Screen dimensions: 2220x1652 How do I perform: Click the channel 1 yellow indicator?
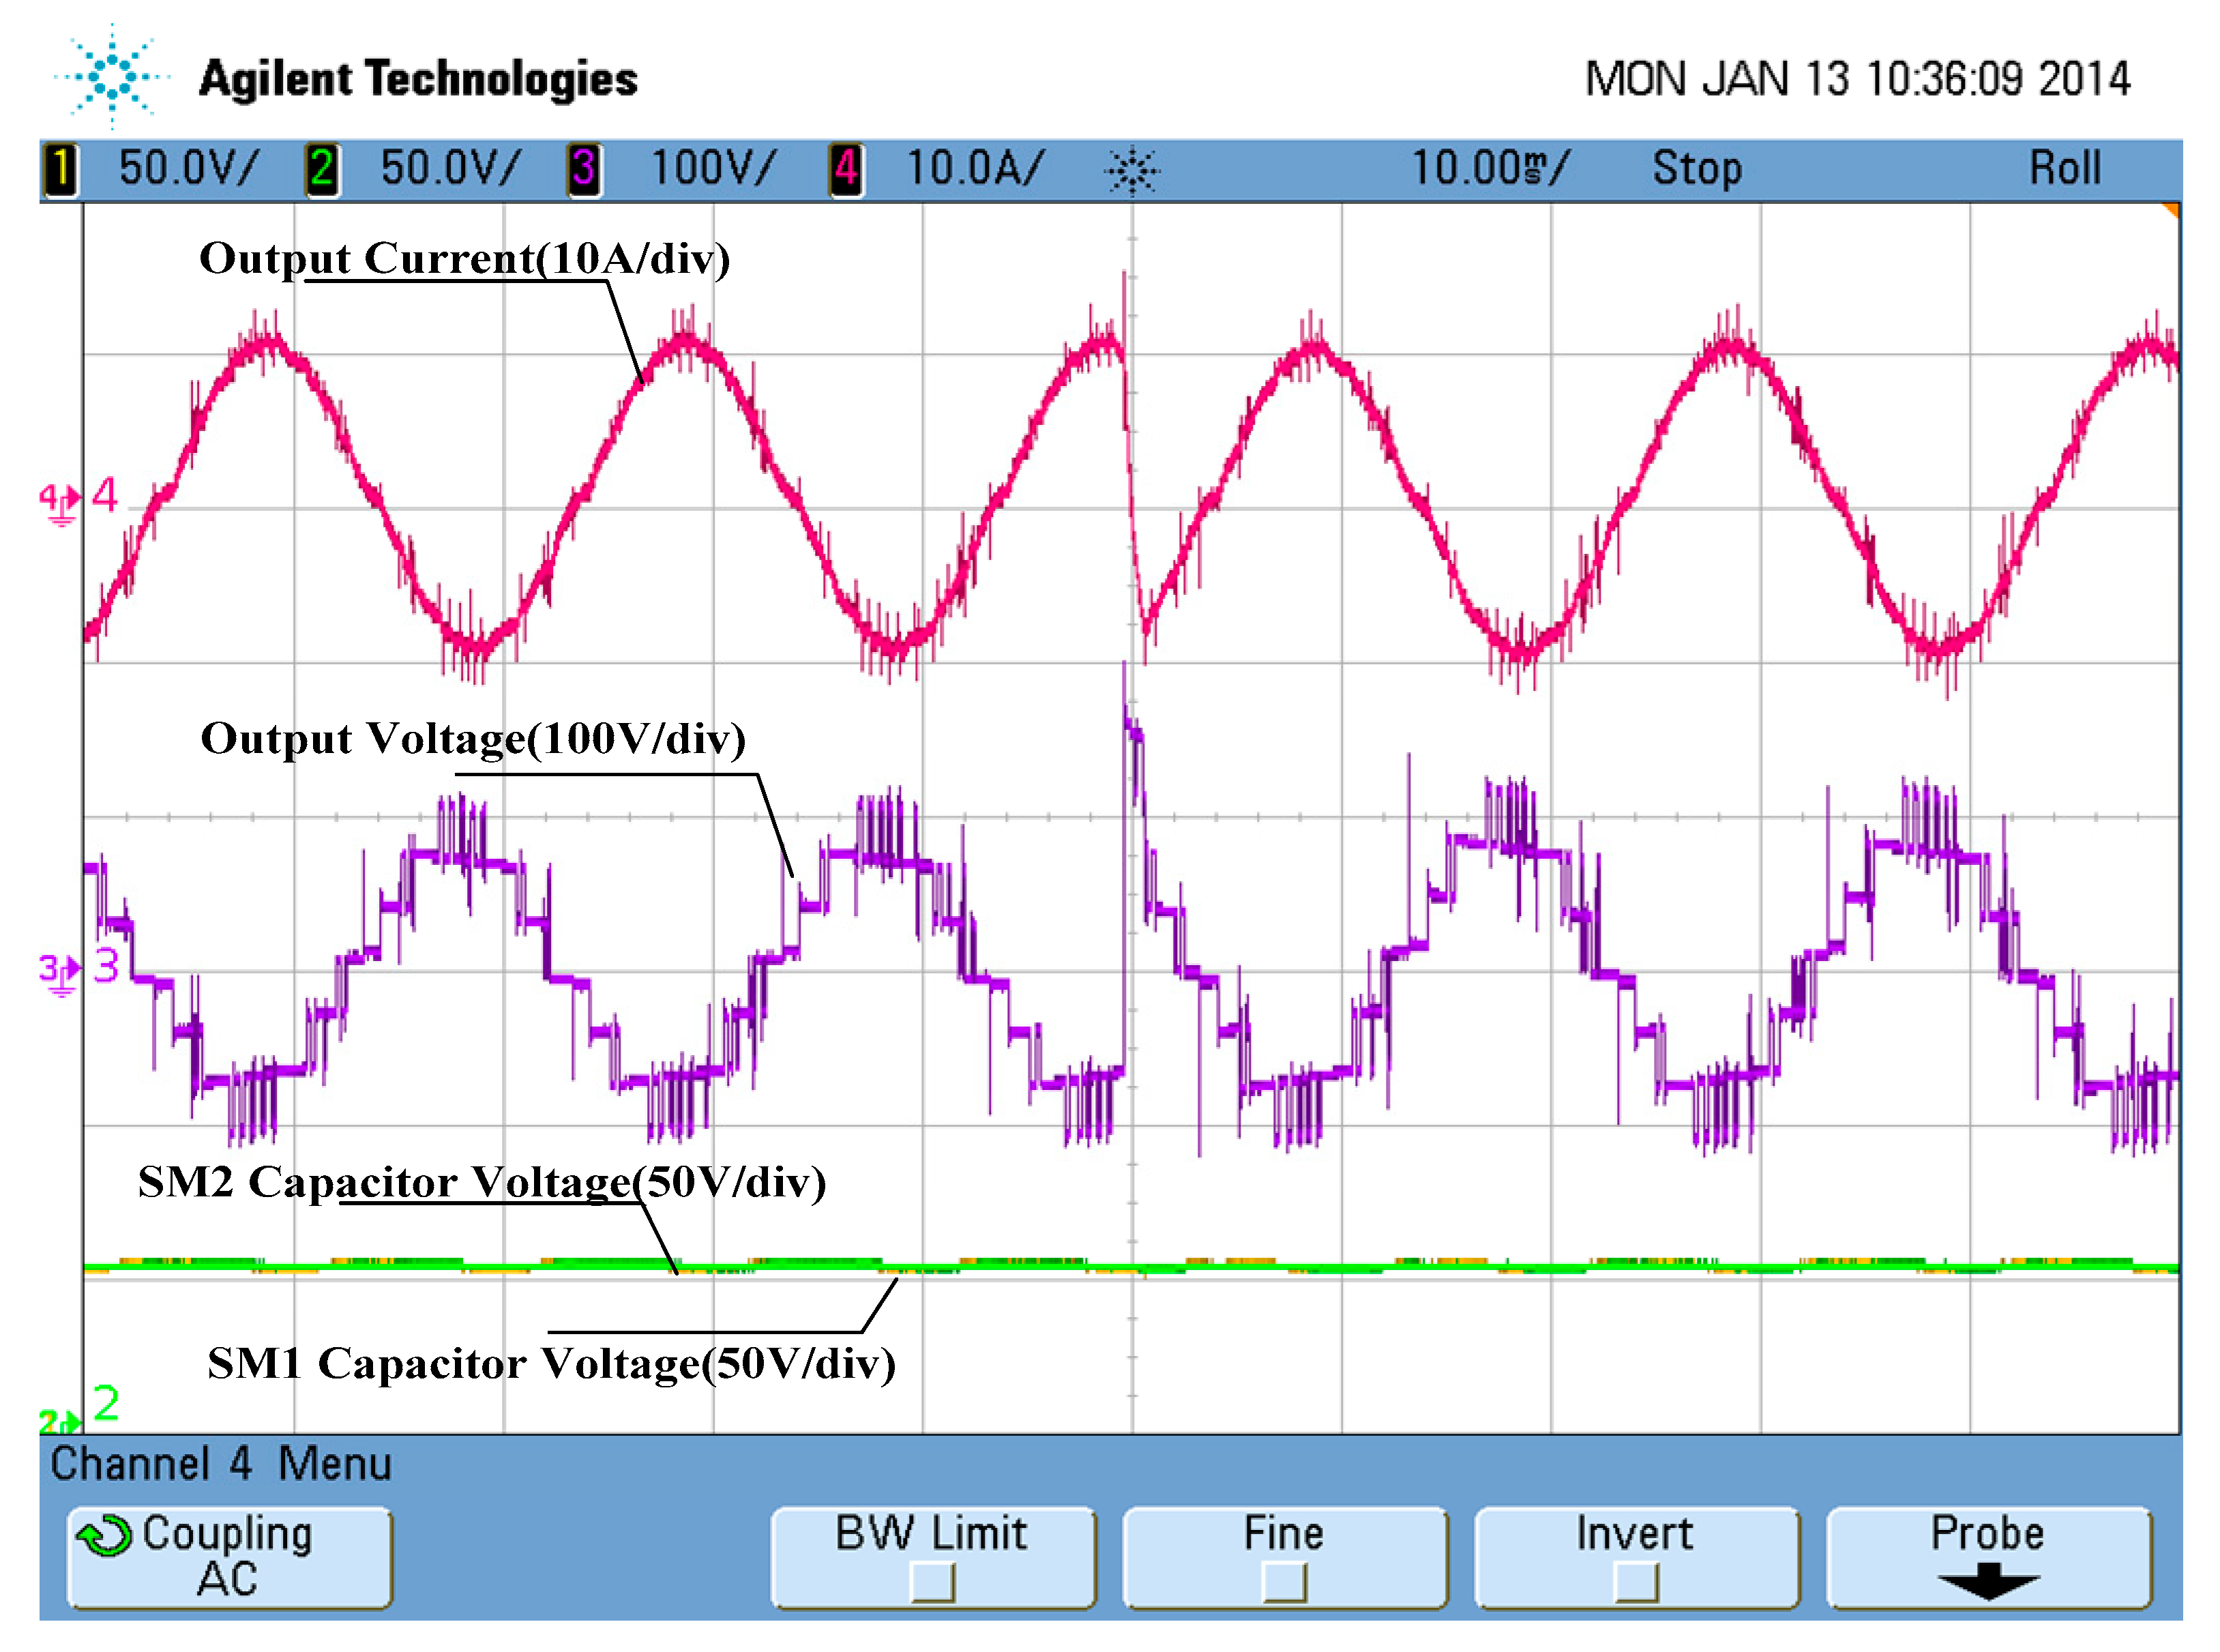61,169
